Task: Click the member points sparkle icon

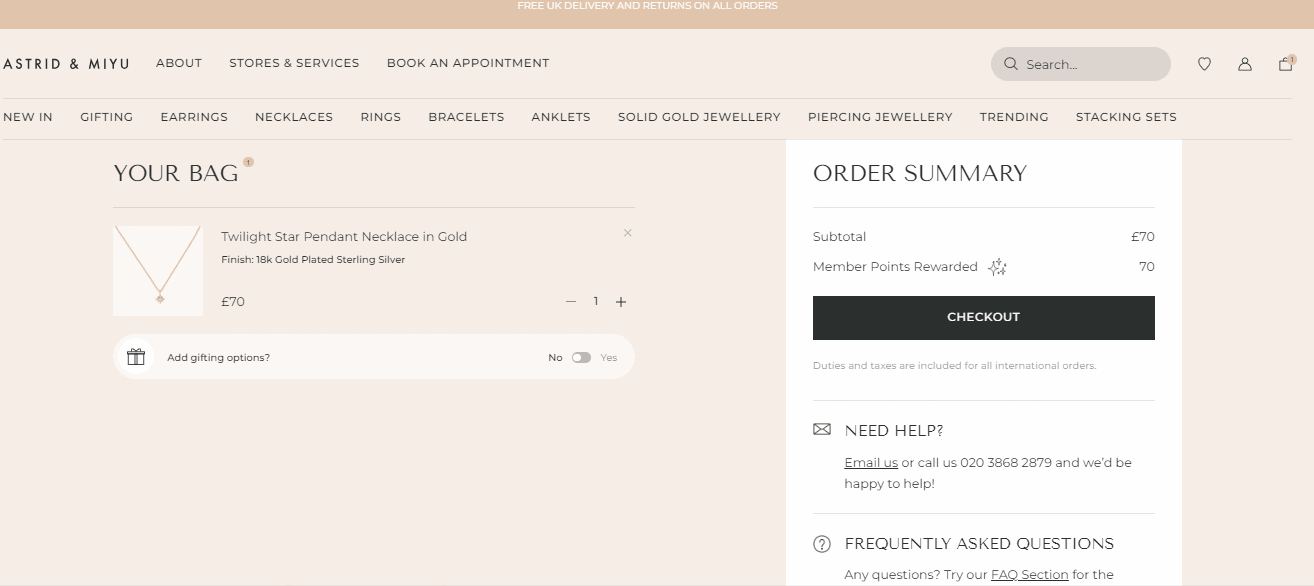Action: click(x=997, y=267)
